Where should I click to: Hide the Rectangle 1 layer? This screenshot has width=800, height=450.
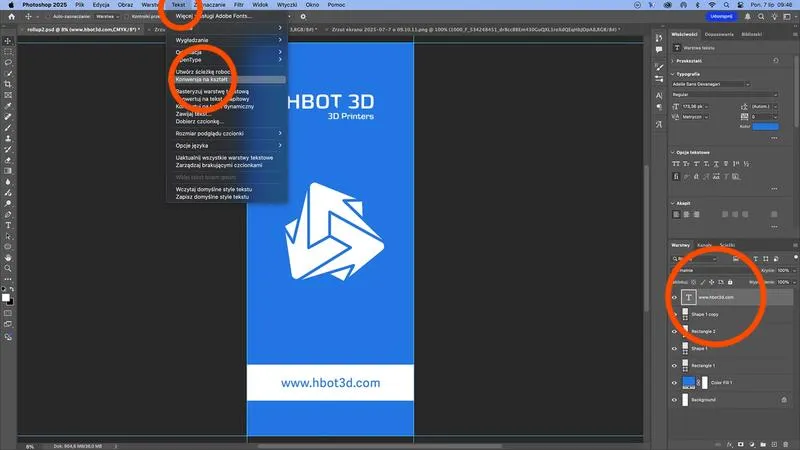click(x=674, y=366)
